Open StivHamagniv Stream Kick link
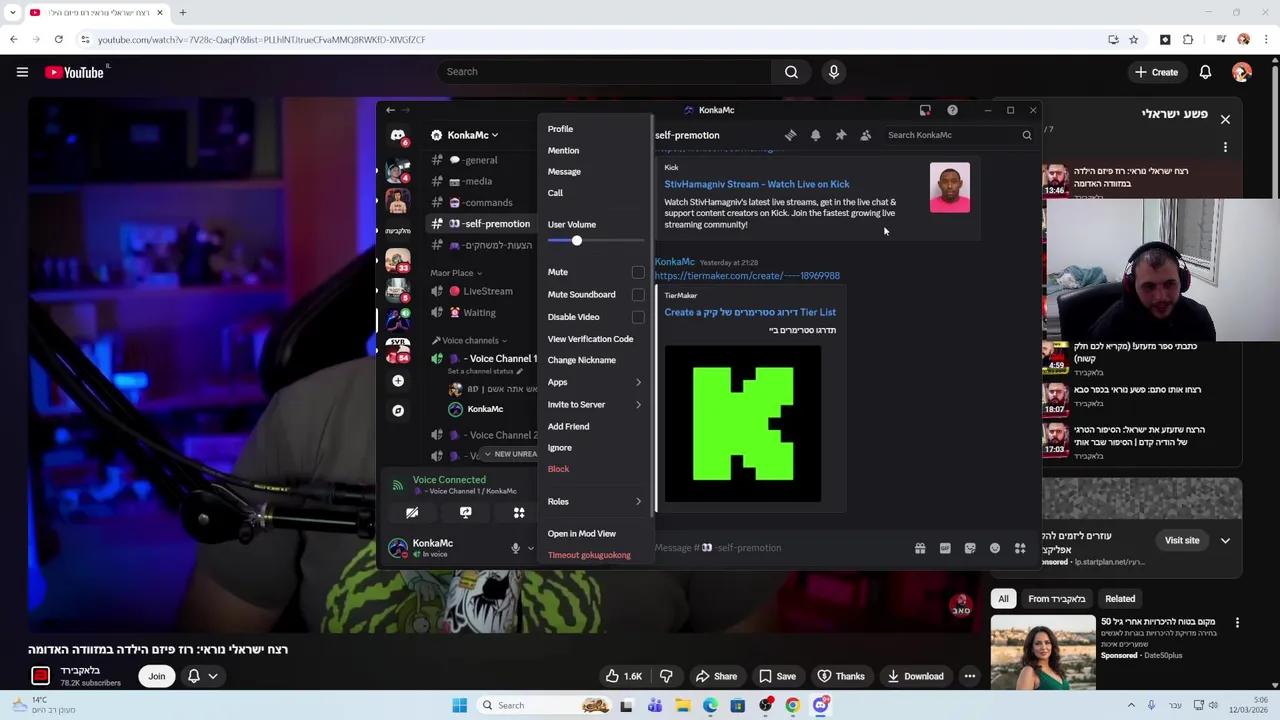1280x720 pixels. click(x=757, y=184)
